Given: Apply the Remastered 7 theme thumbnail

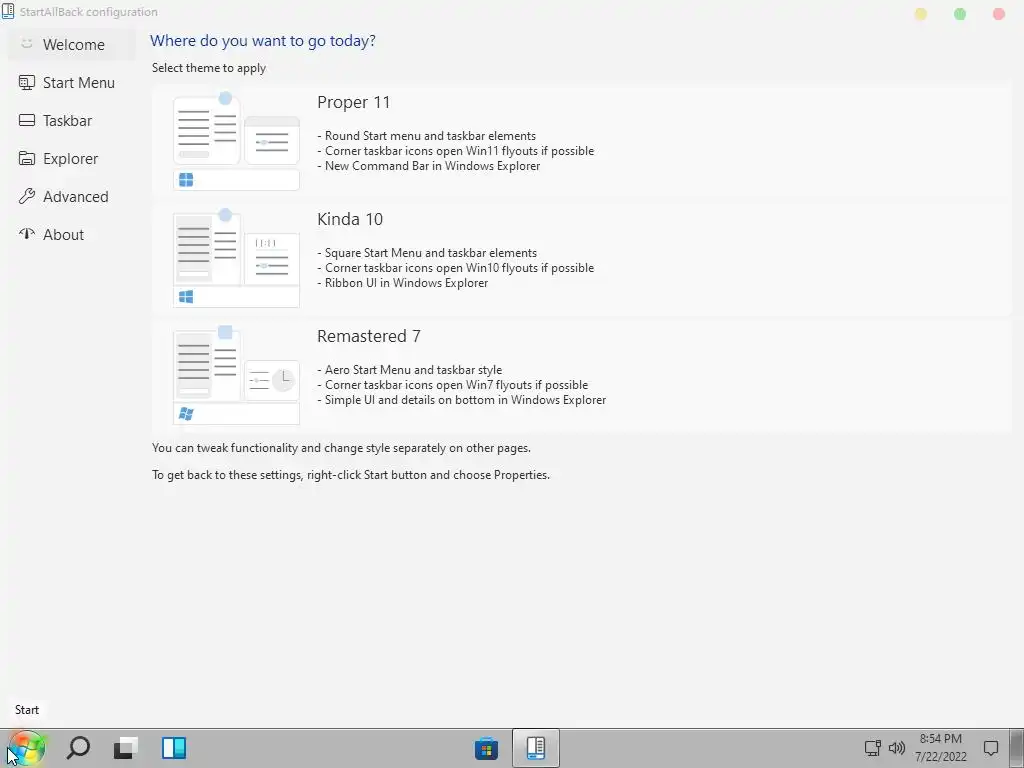Looking at the screenshot, I should coord(236,376).
